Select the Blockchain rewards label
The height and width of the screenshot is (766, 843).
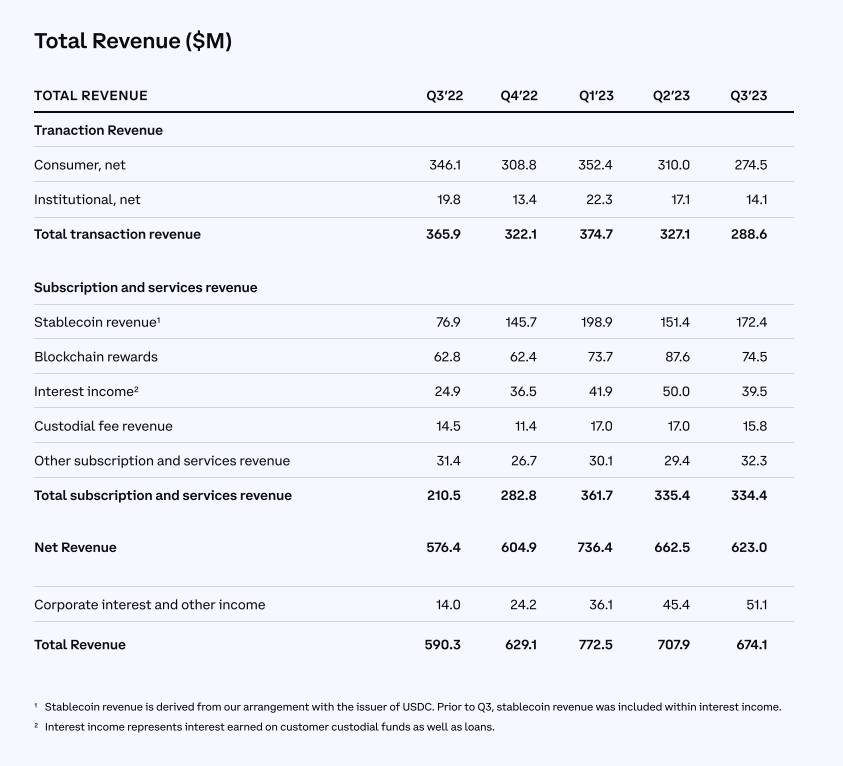(x=96, y=357)
